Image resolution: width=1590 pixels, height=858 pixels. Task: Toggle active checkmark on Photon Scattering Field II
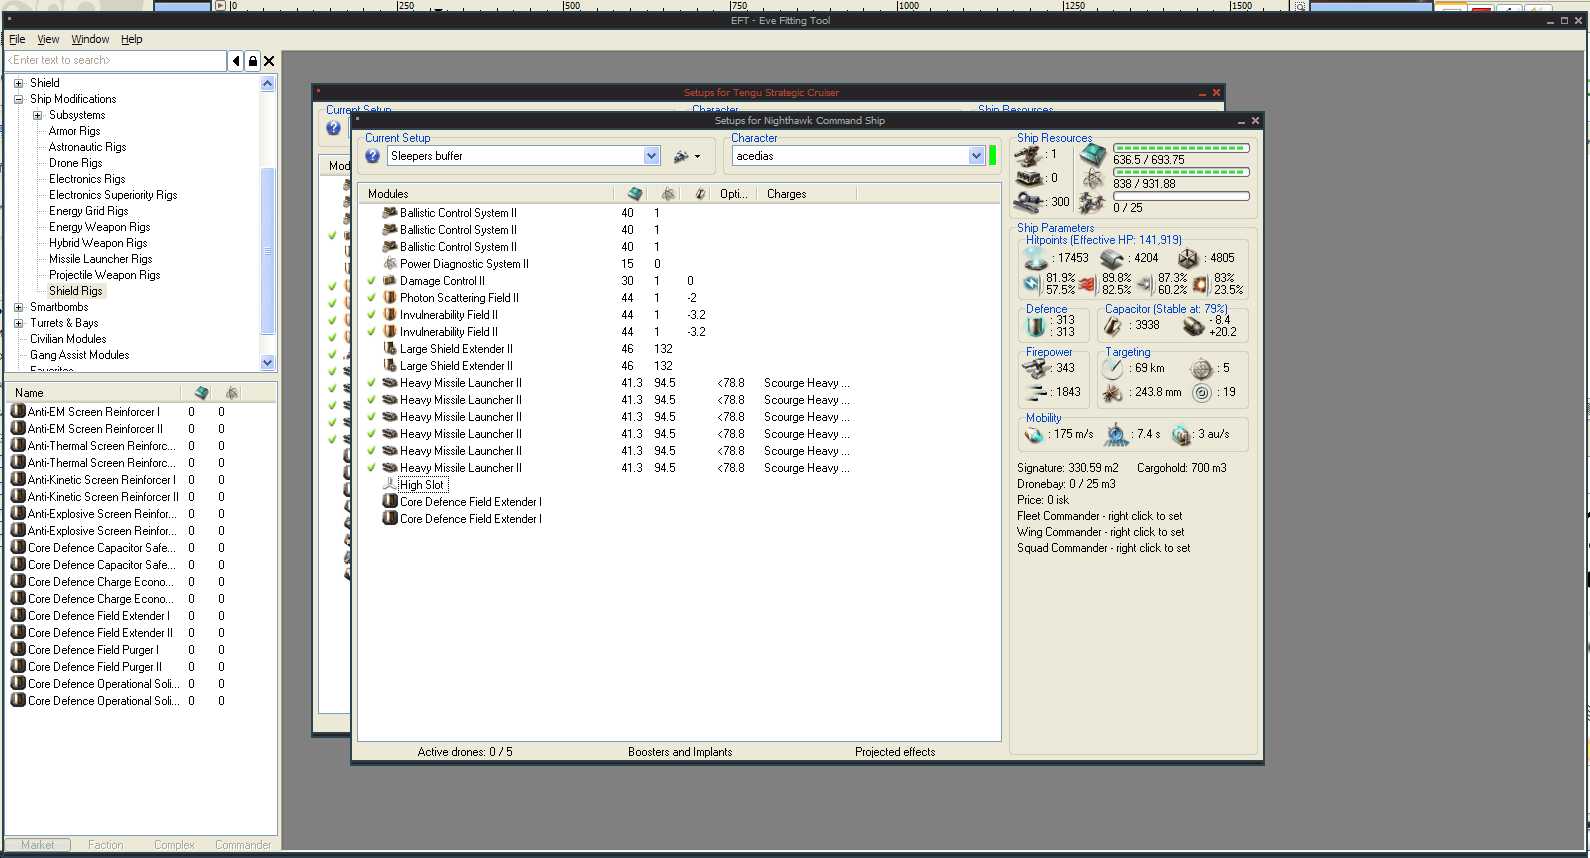(371, 298)
